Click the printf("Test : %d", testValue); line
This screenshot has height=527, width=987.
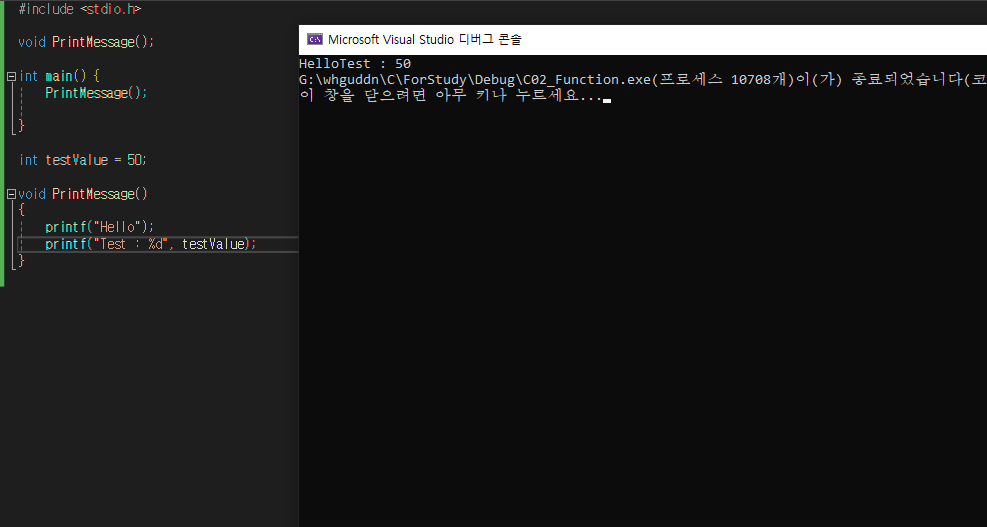coord(151,244)
